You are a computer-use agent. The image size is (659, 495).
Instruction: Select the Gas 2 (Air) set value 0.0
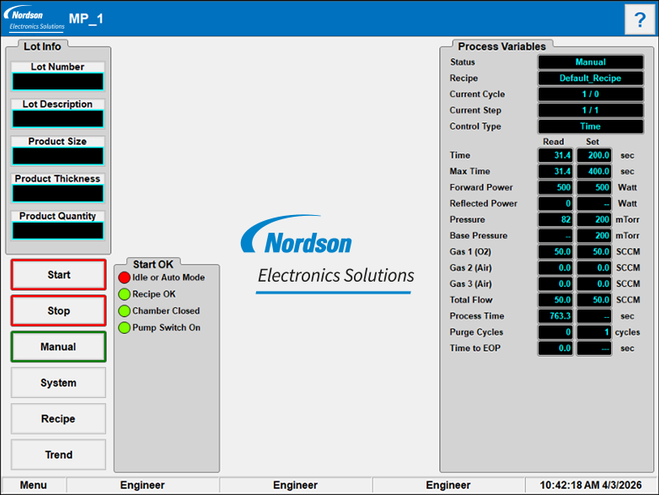pos(594,268)
